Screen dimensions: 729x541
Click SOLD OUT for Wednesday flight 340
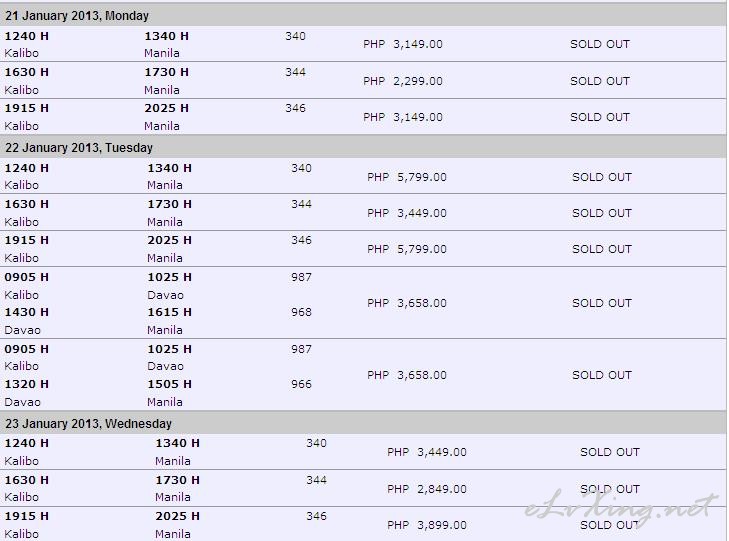click(x=610, y=452)
